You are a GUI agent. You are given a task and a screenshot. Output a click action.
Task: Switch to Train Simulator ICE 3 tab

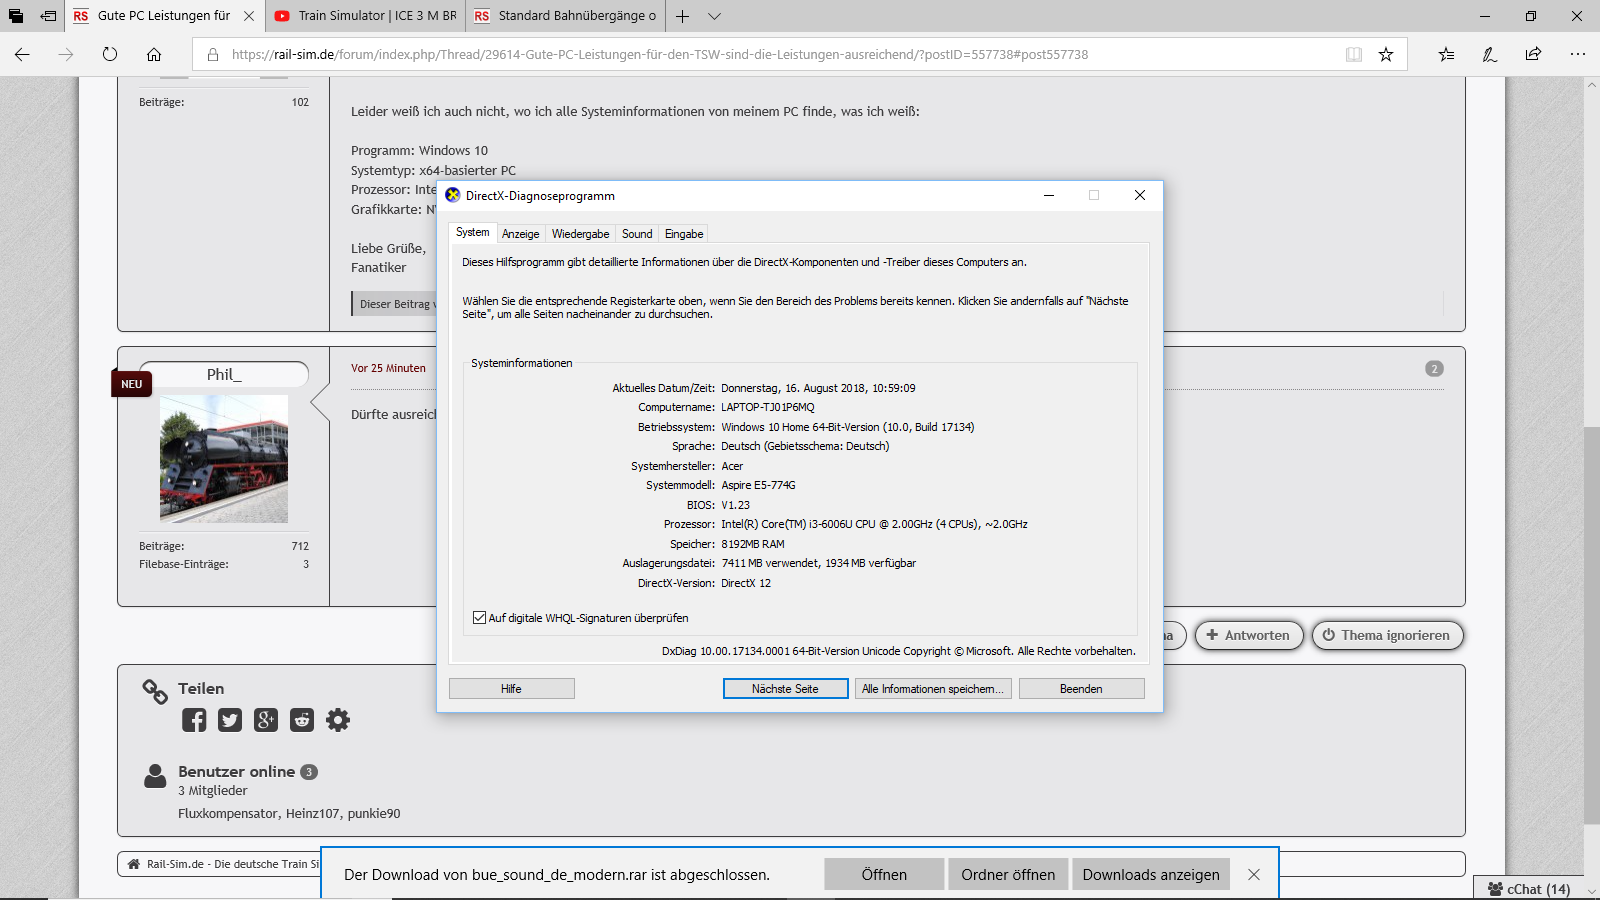(365, 16)
